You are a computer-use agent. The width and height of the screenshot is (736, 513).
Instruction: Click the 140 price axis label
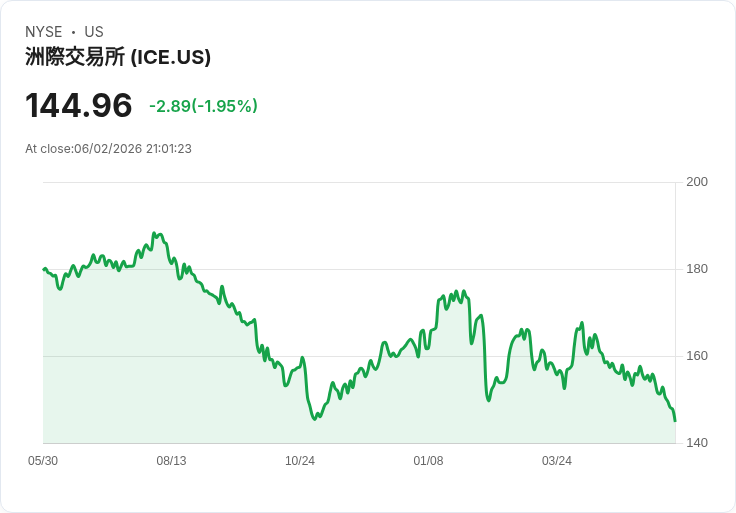[x=697, y=443]
